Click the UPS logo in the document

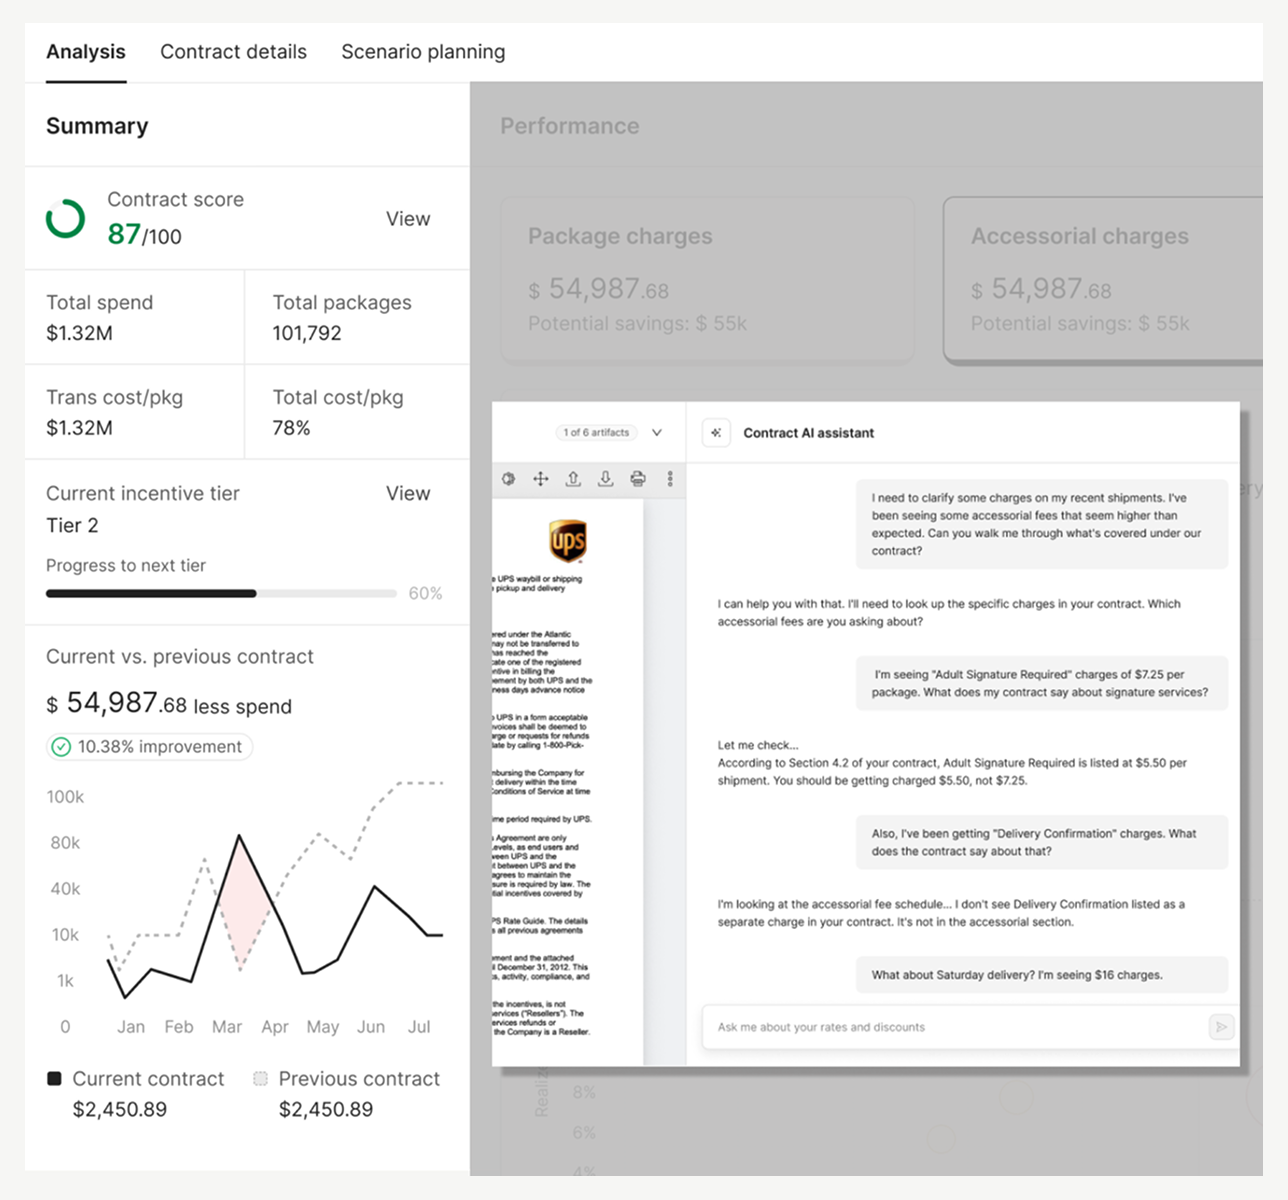568,541
